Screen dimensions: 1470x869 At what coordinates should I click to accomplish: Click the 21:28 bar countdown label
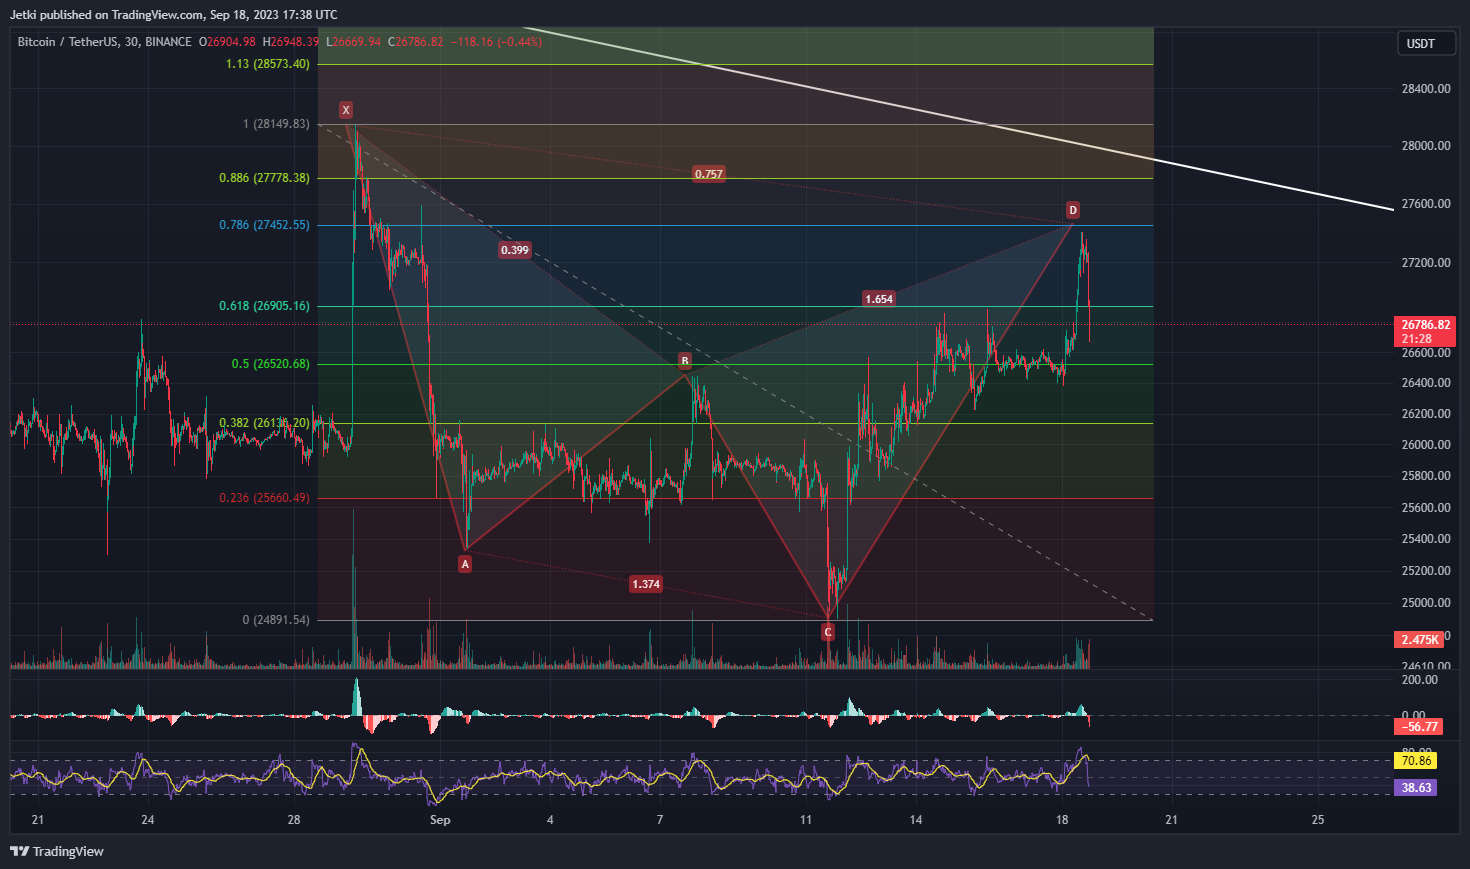[1416, 339]
